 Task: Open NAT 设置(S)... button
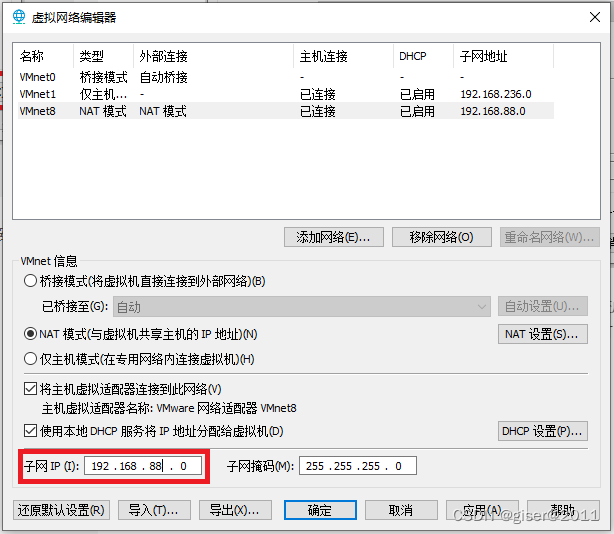point(543,334)
